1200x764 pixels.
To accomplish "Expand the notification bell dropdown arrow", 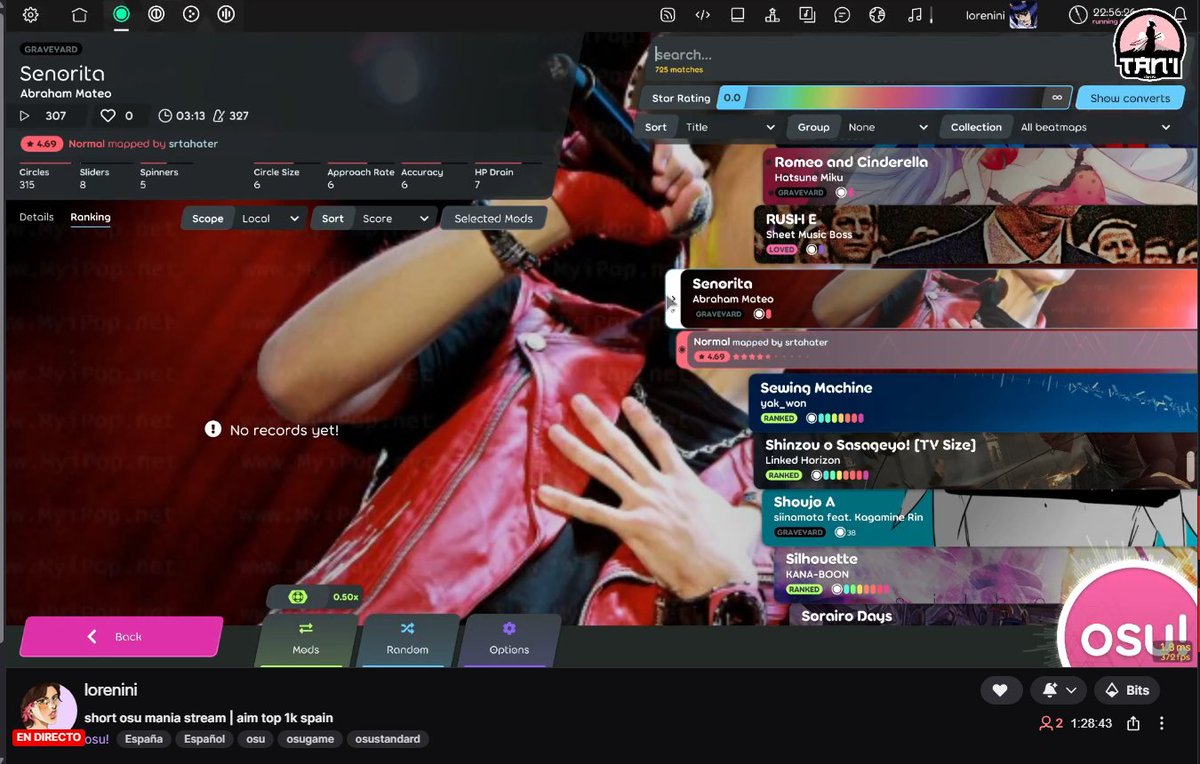I will pos(1071,690).
